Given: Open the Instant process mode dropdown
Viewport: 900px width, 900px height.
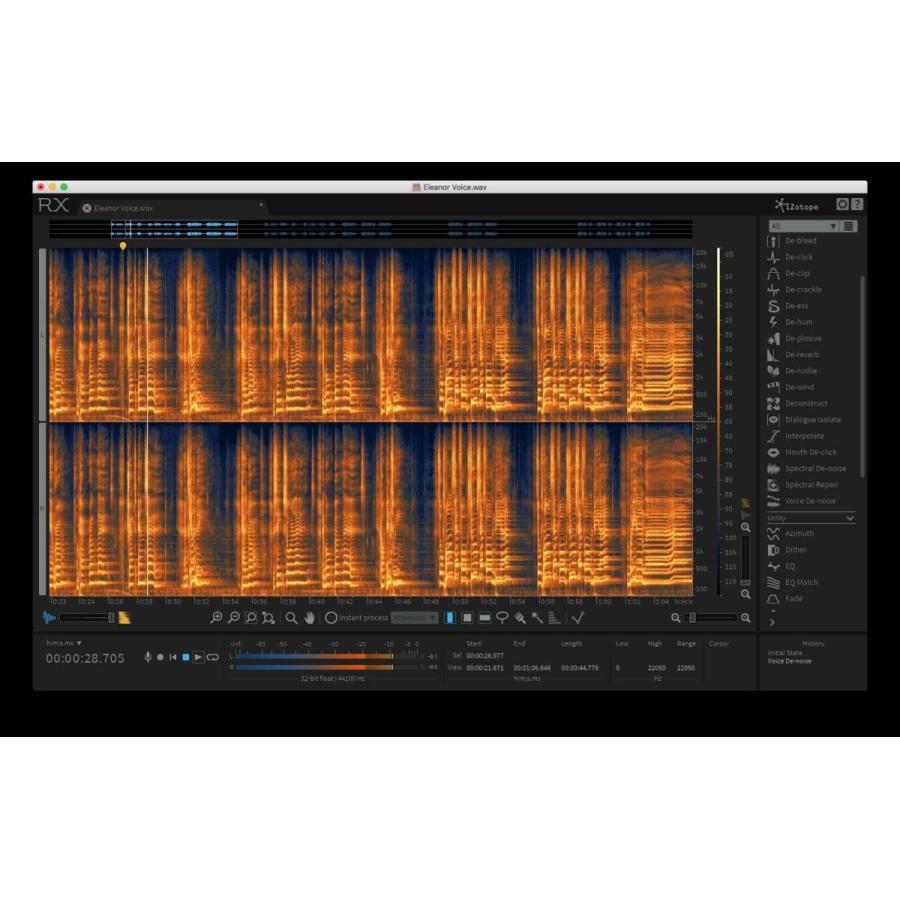Looking at the screenshot, I should 414,618.
